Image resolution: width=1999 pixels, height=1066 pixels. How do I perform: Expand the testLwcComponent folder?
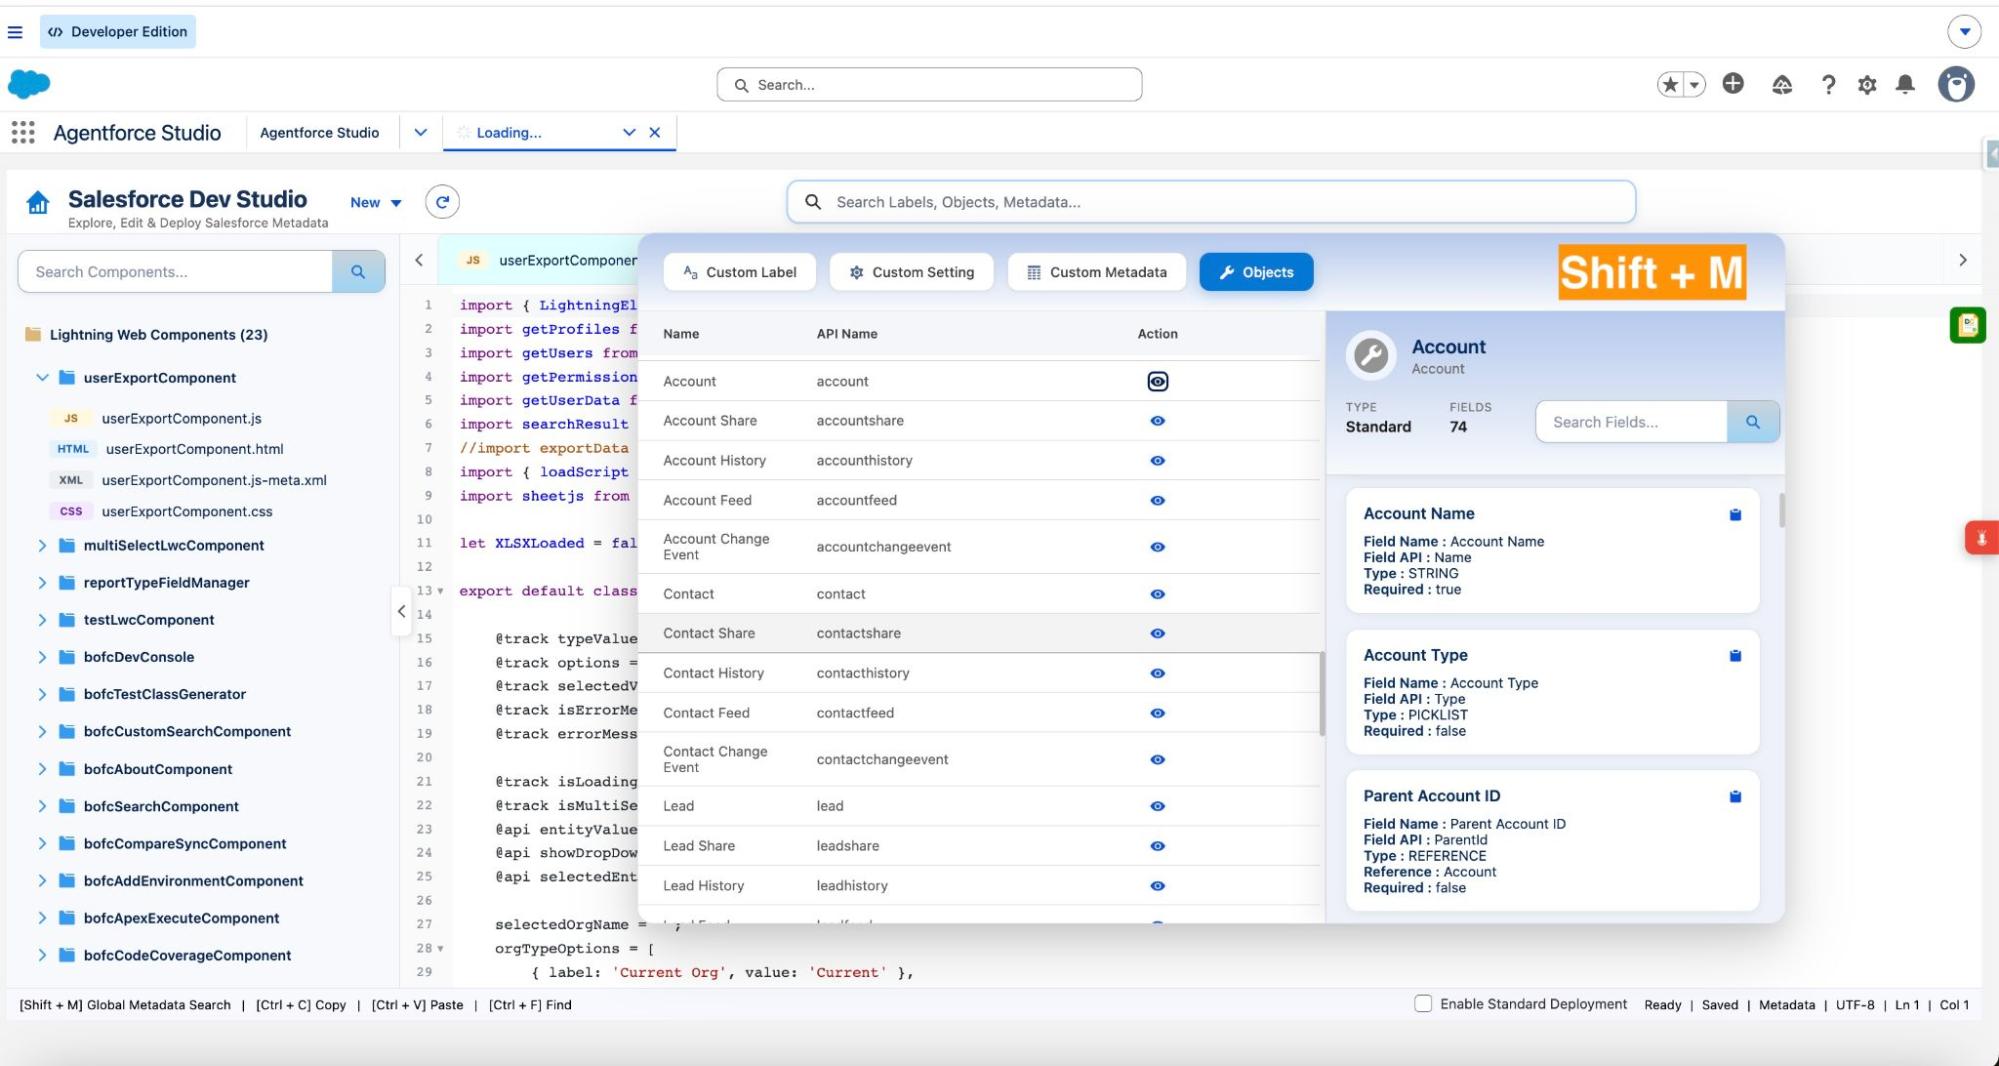click(42, 620)
